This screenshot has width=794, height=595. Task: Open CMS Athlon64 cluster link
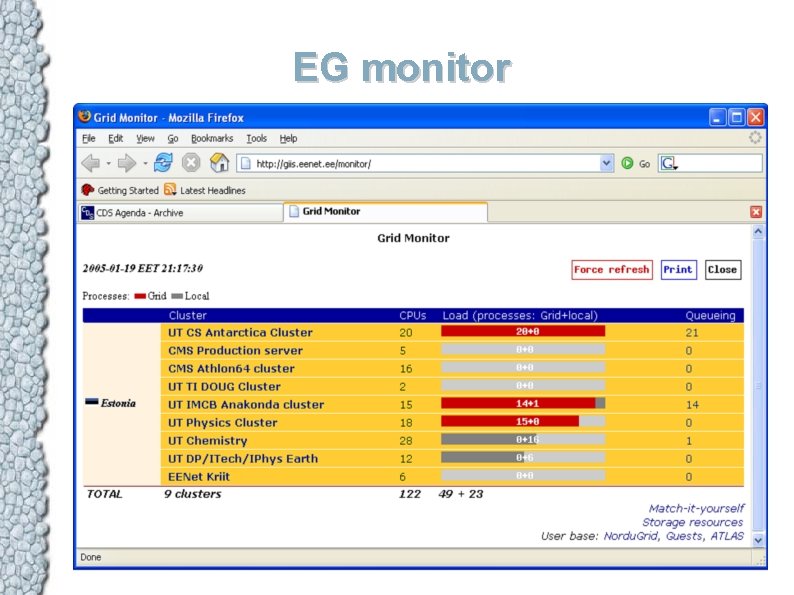[x=231, y=368]
